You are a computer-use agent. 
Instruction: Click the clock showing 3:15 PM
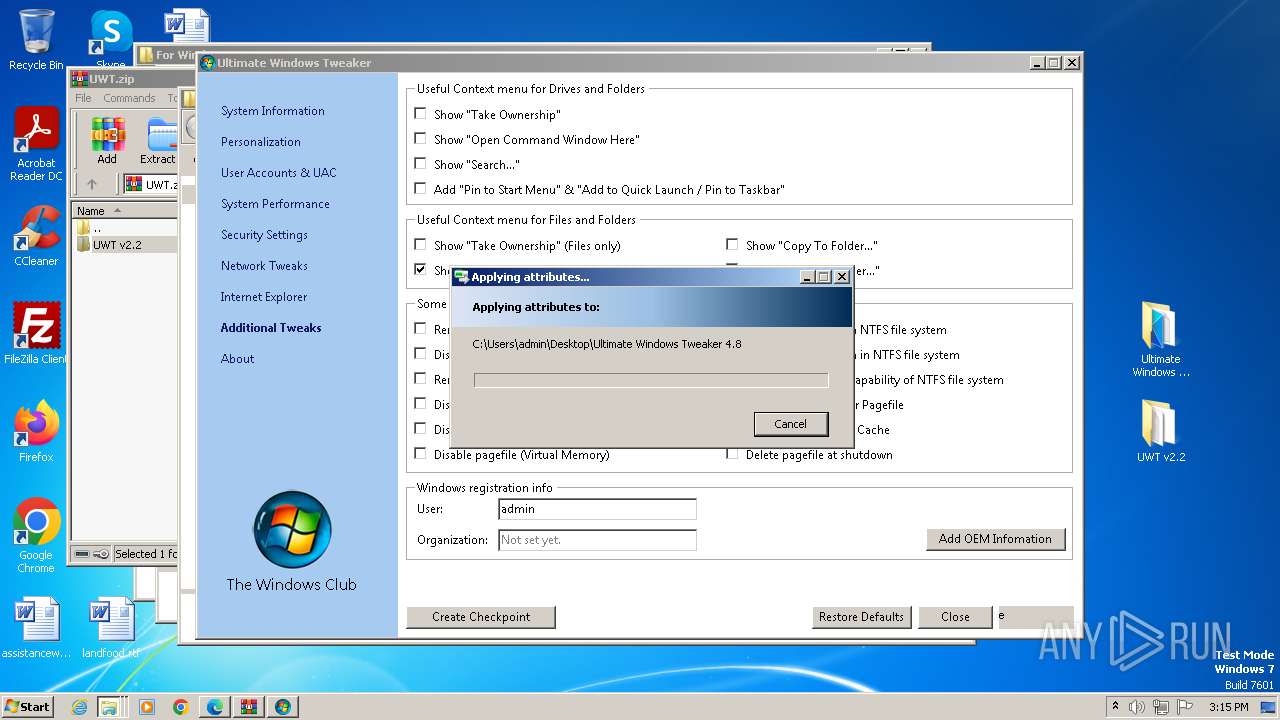pyautogui.click(x=1228, y=707)
